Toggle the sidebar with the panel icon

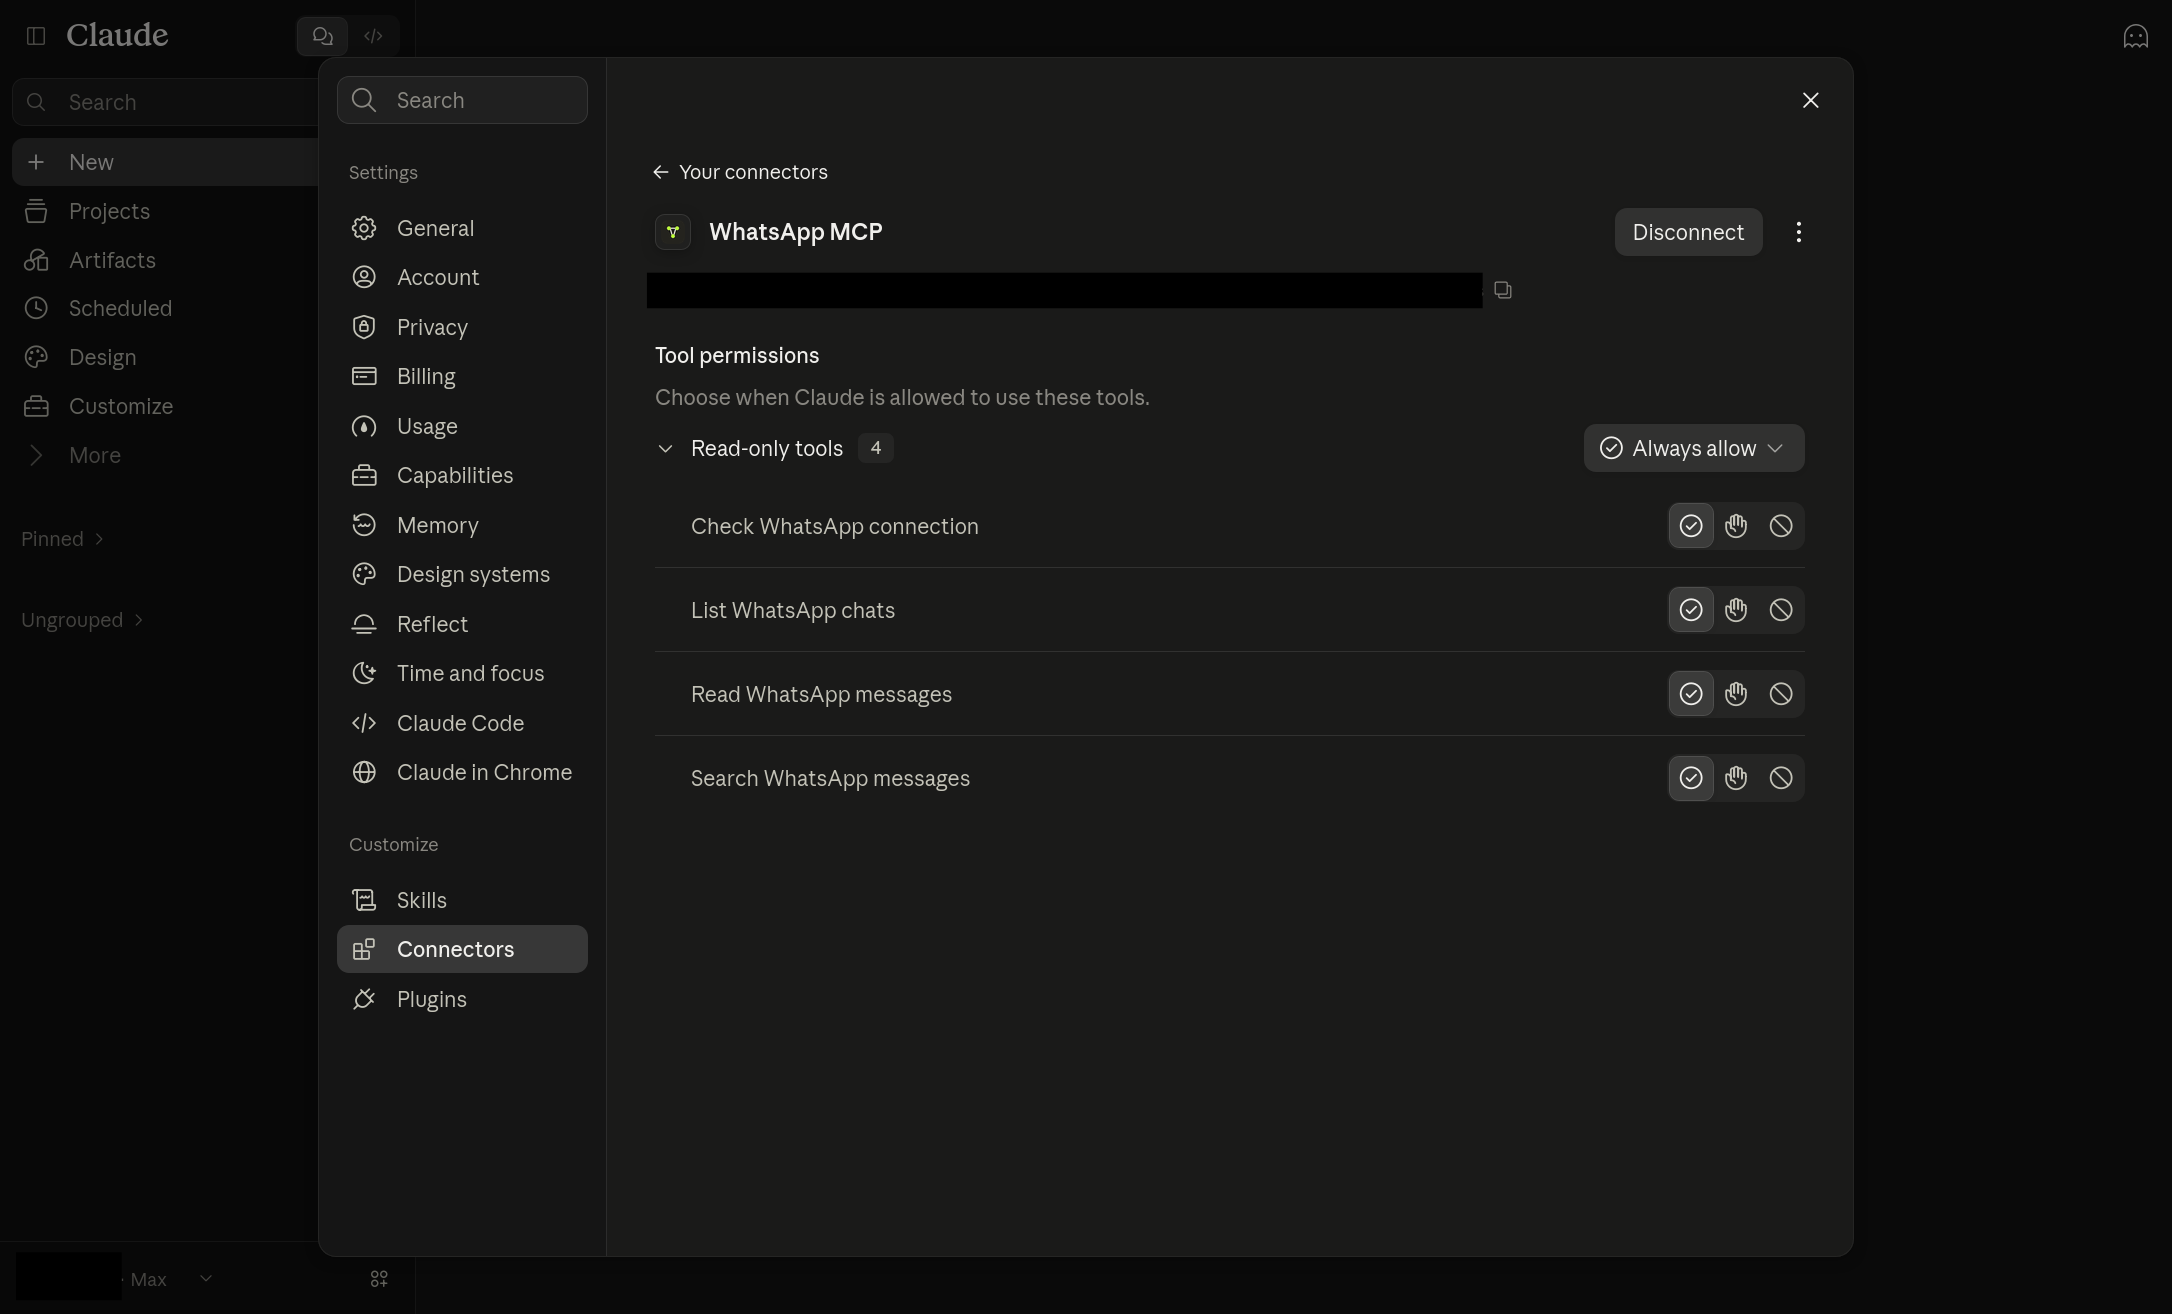(36, 36)
